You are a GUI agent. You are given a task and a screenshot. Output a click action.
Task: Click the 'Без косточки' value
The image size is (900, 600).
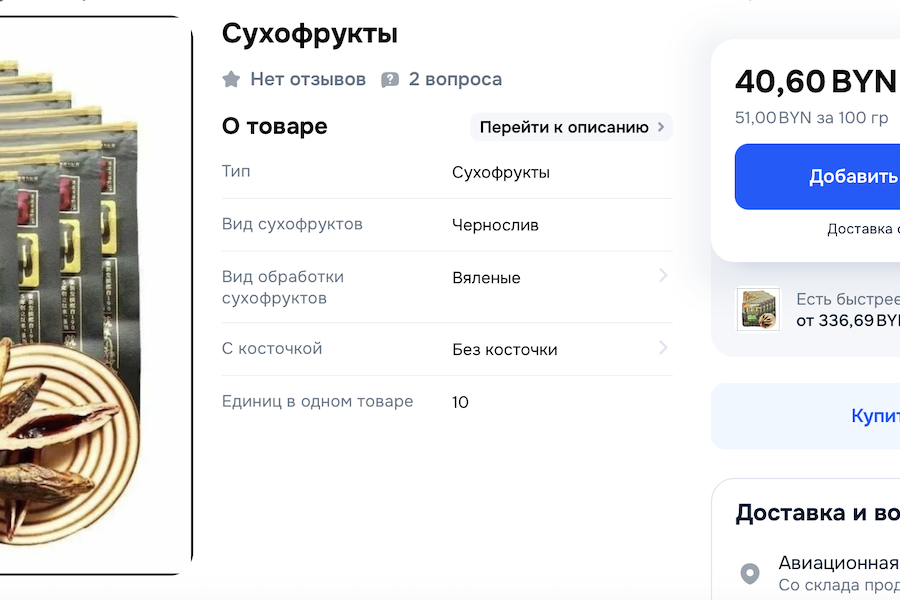(503, 349)
